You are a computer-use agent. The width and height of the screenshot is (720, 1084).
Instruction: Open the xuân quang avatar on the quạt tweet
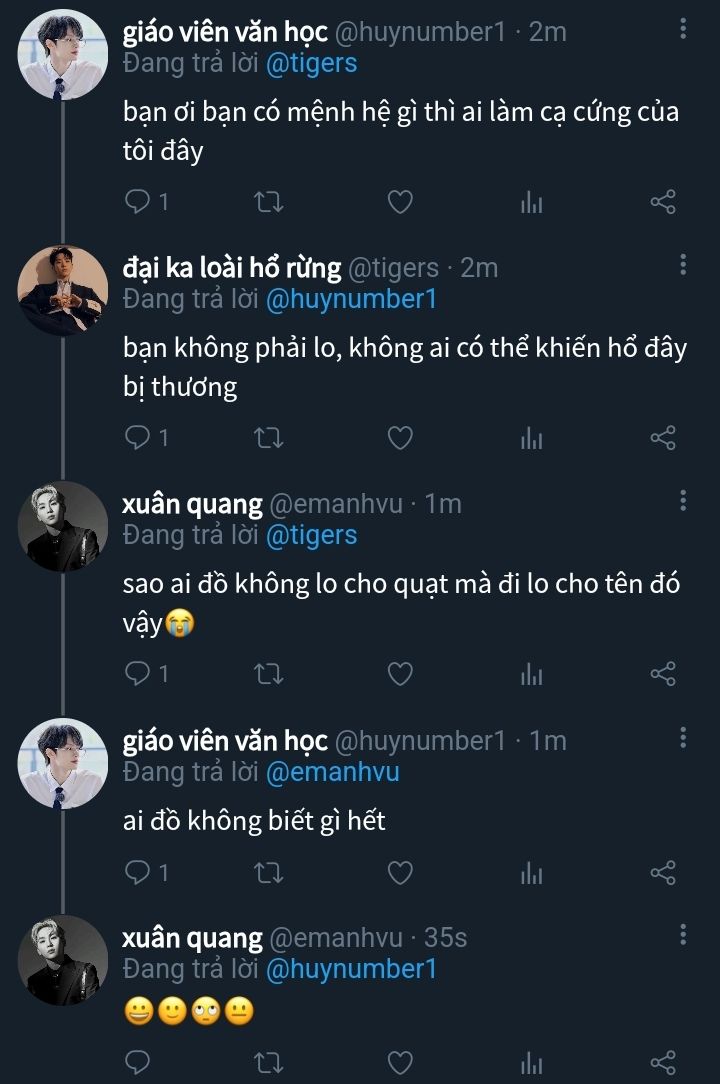tap(63, 526)
